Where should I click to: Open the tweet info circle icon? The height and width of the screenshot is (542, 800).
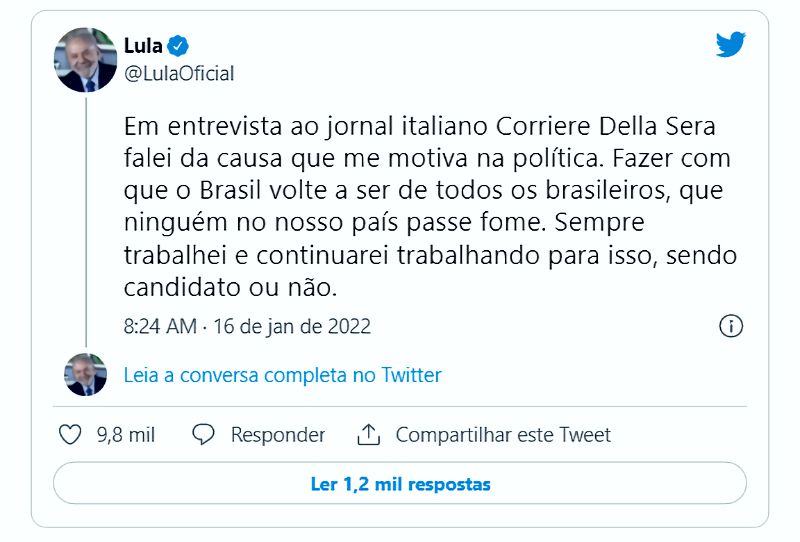click(731, 326)
